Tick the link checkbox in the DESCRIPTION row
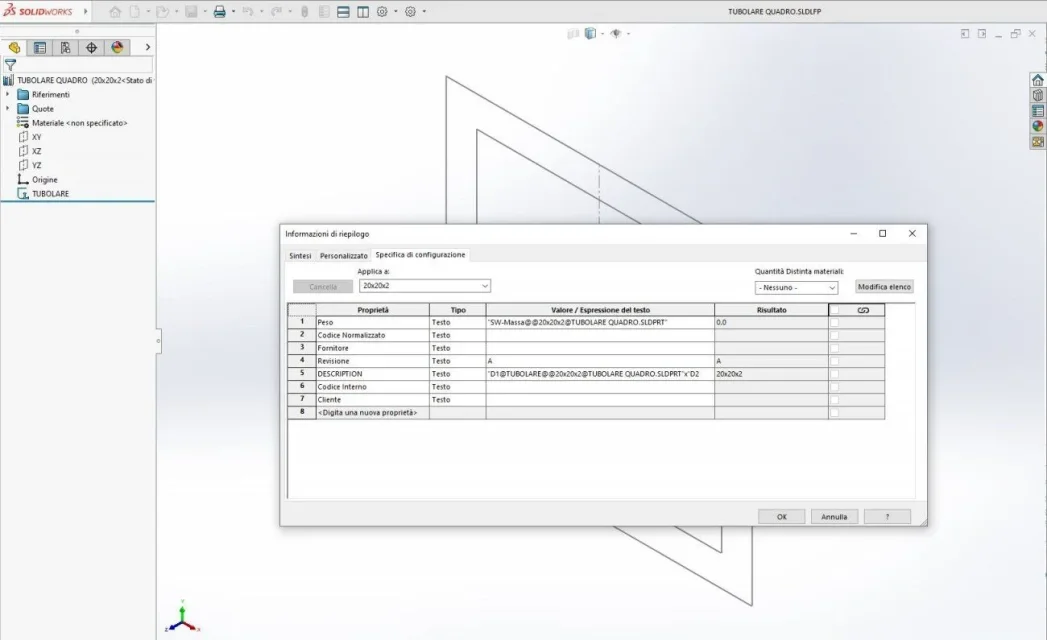Image resolution: width=1047 pixels, height=640 pixels. [x=835, y=373]
